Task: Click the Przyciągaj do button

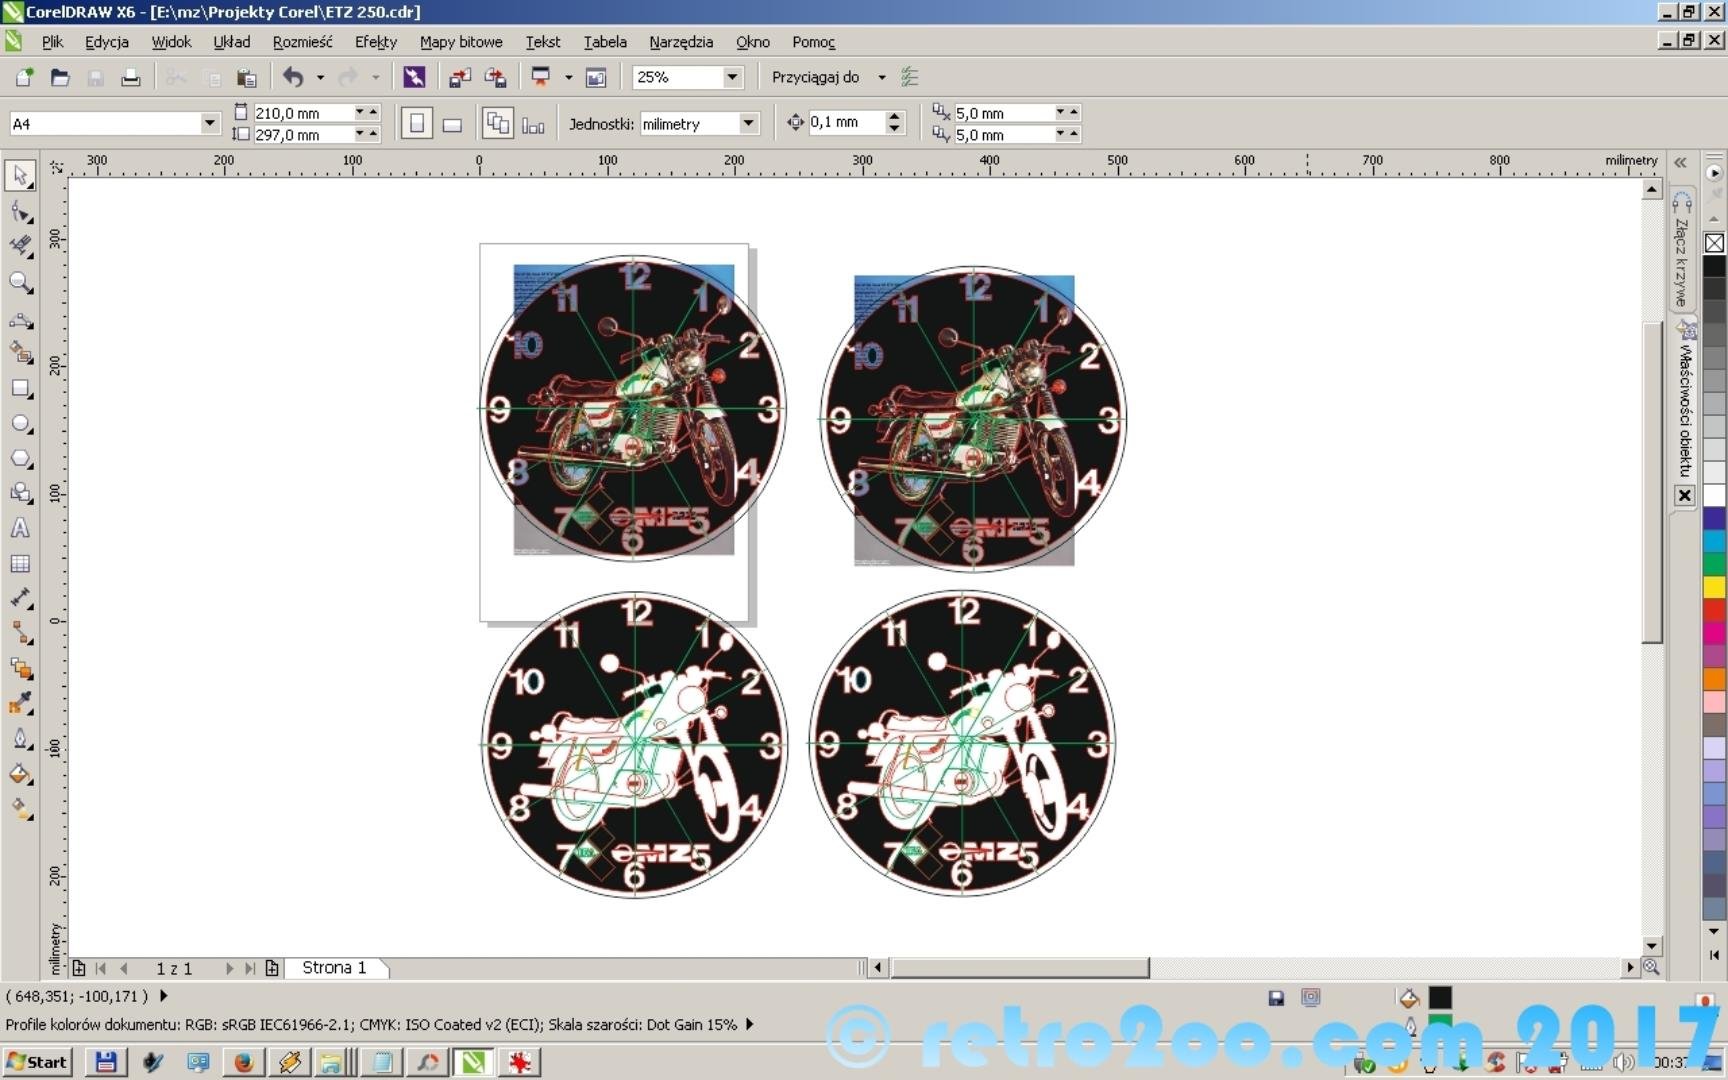Action: [x=815, y=77]
